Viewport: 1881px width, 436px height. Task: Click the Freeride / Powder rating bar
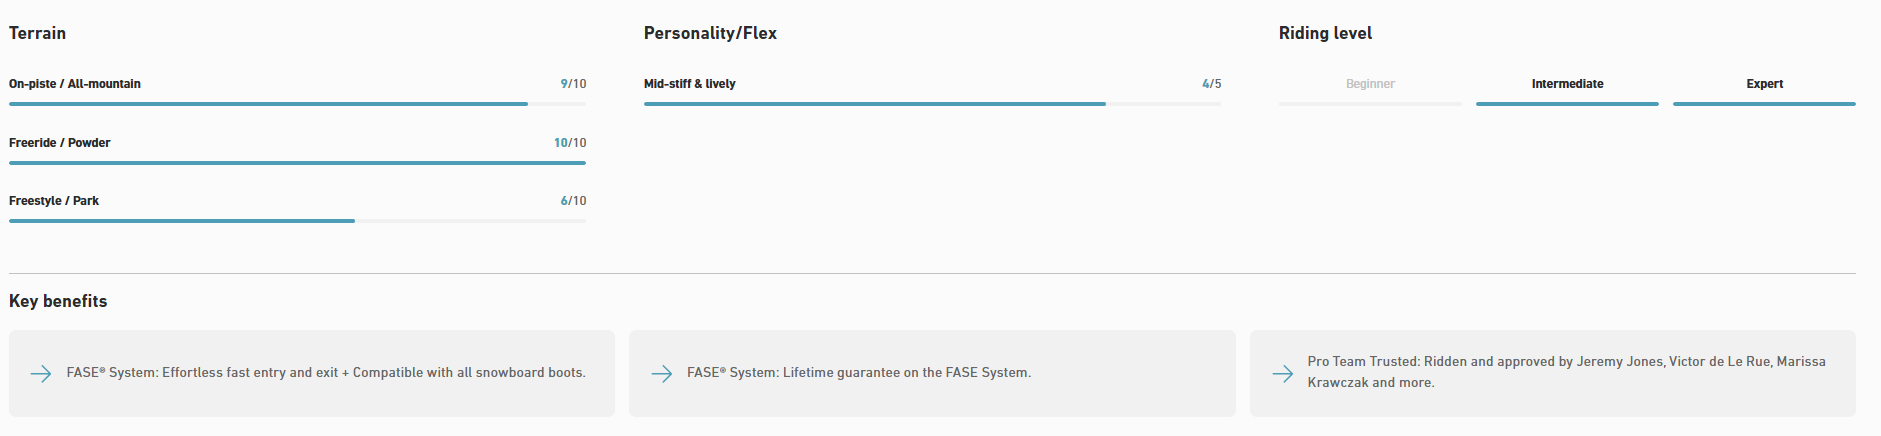(297, 162)
